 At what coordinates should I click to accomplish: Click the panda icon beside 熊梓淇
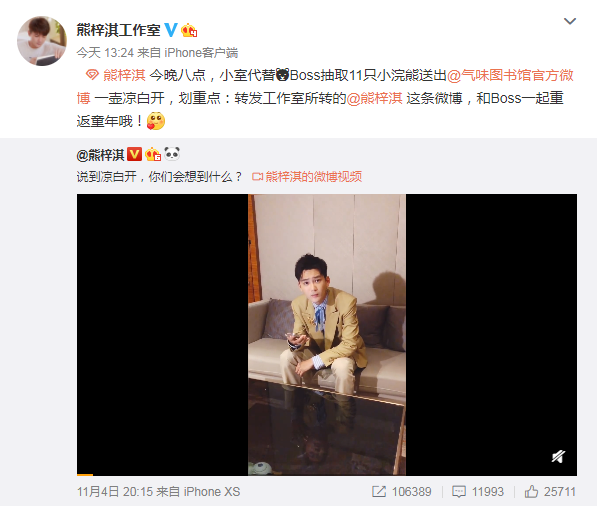(x=172, y=154)
